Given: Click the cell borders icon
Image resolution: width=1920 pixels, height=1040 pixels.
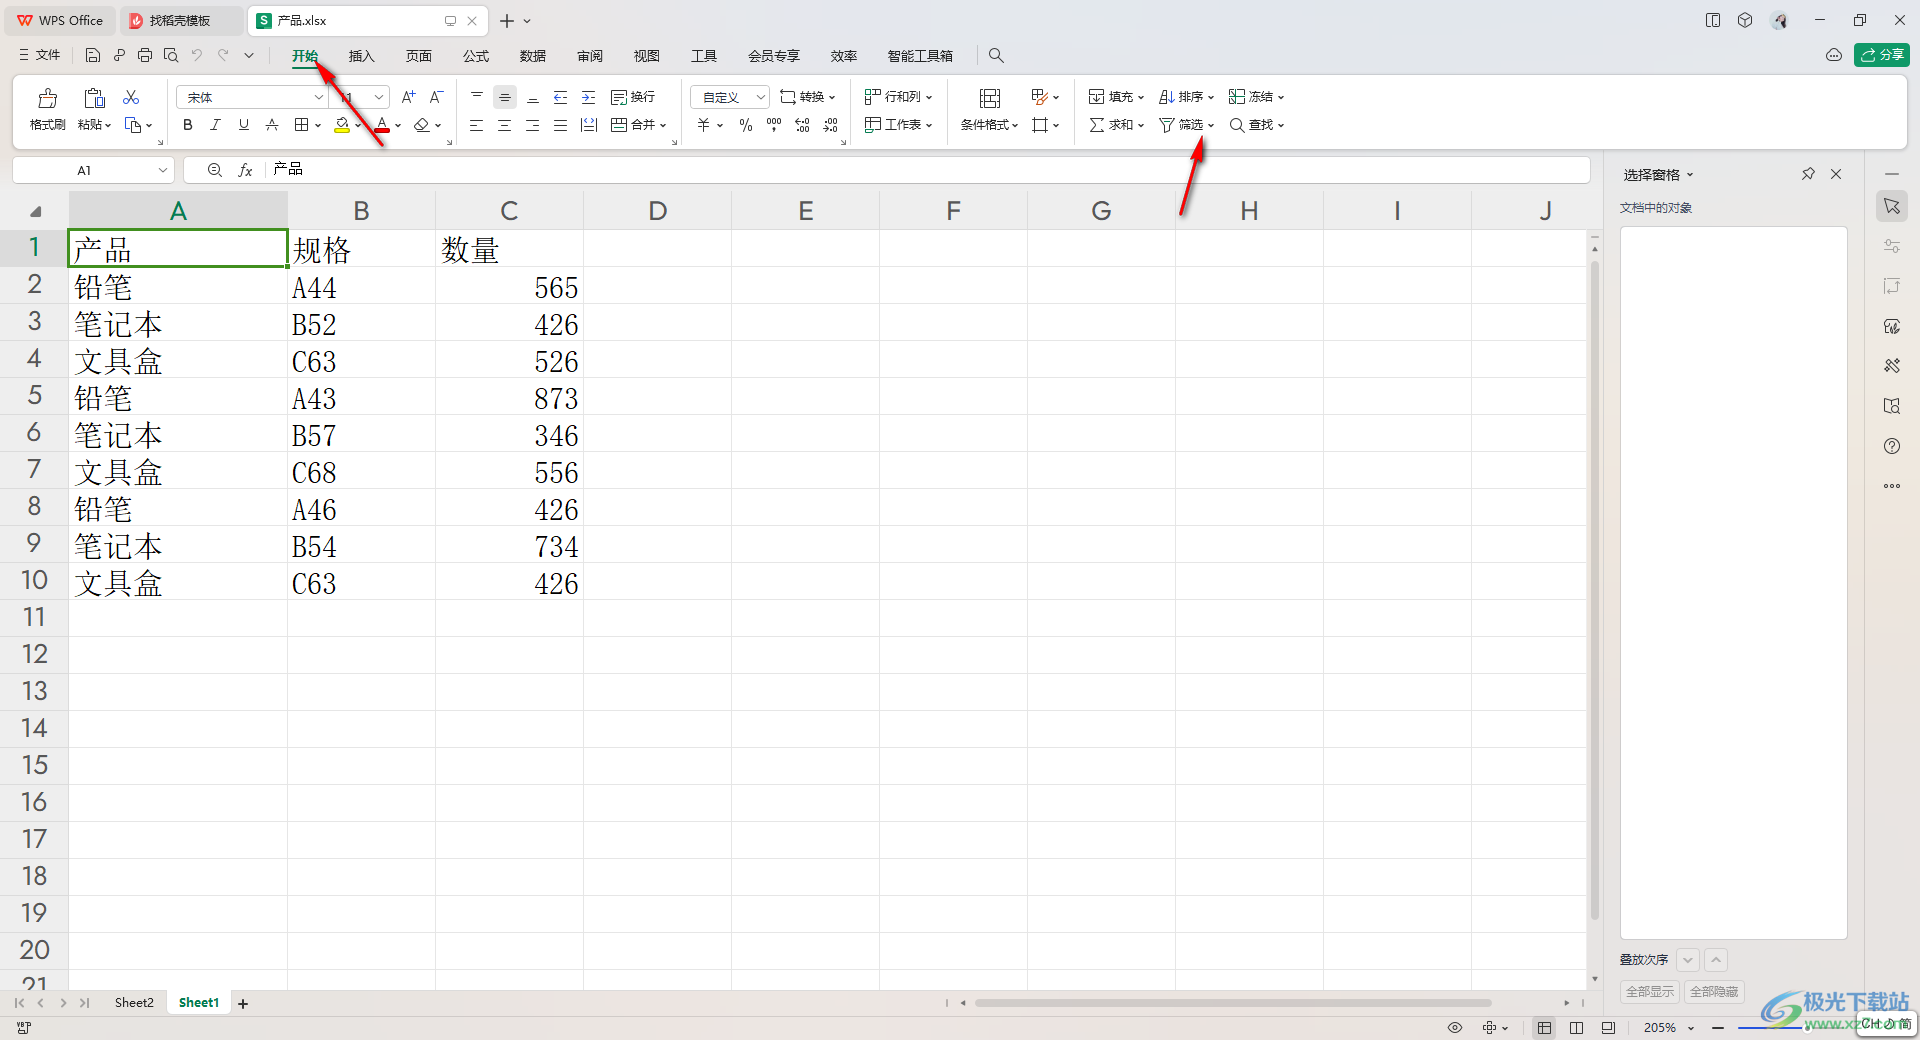Looking at the screenshot, I should (x=301, y=125).
